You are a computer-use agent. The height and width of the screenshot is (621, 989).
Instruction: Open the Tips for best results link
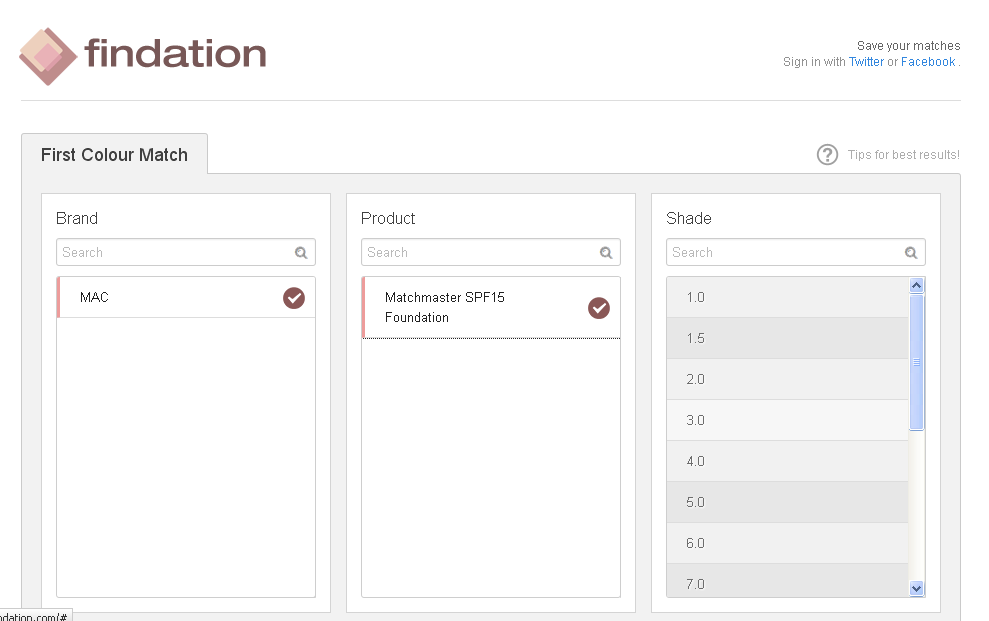pos(903,155)
